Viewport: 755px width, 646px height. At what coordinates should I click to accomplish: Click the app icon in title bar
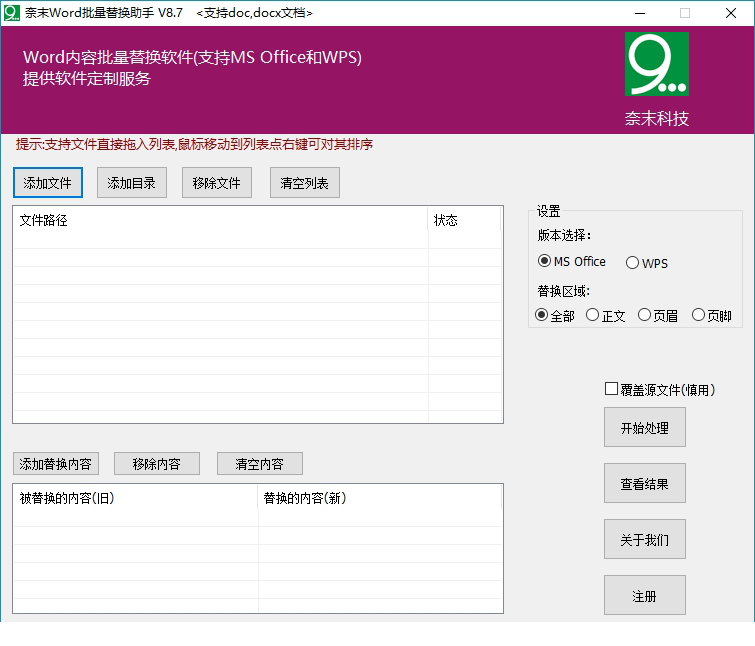point(12,13)
